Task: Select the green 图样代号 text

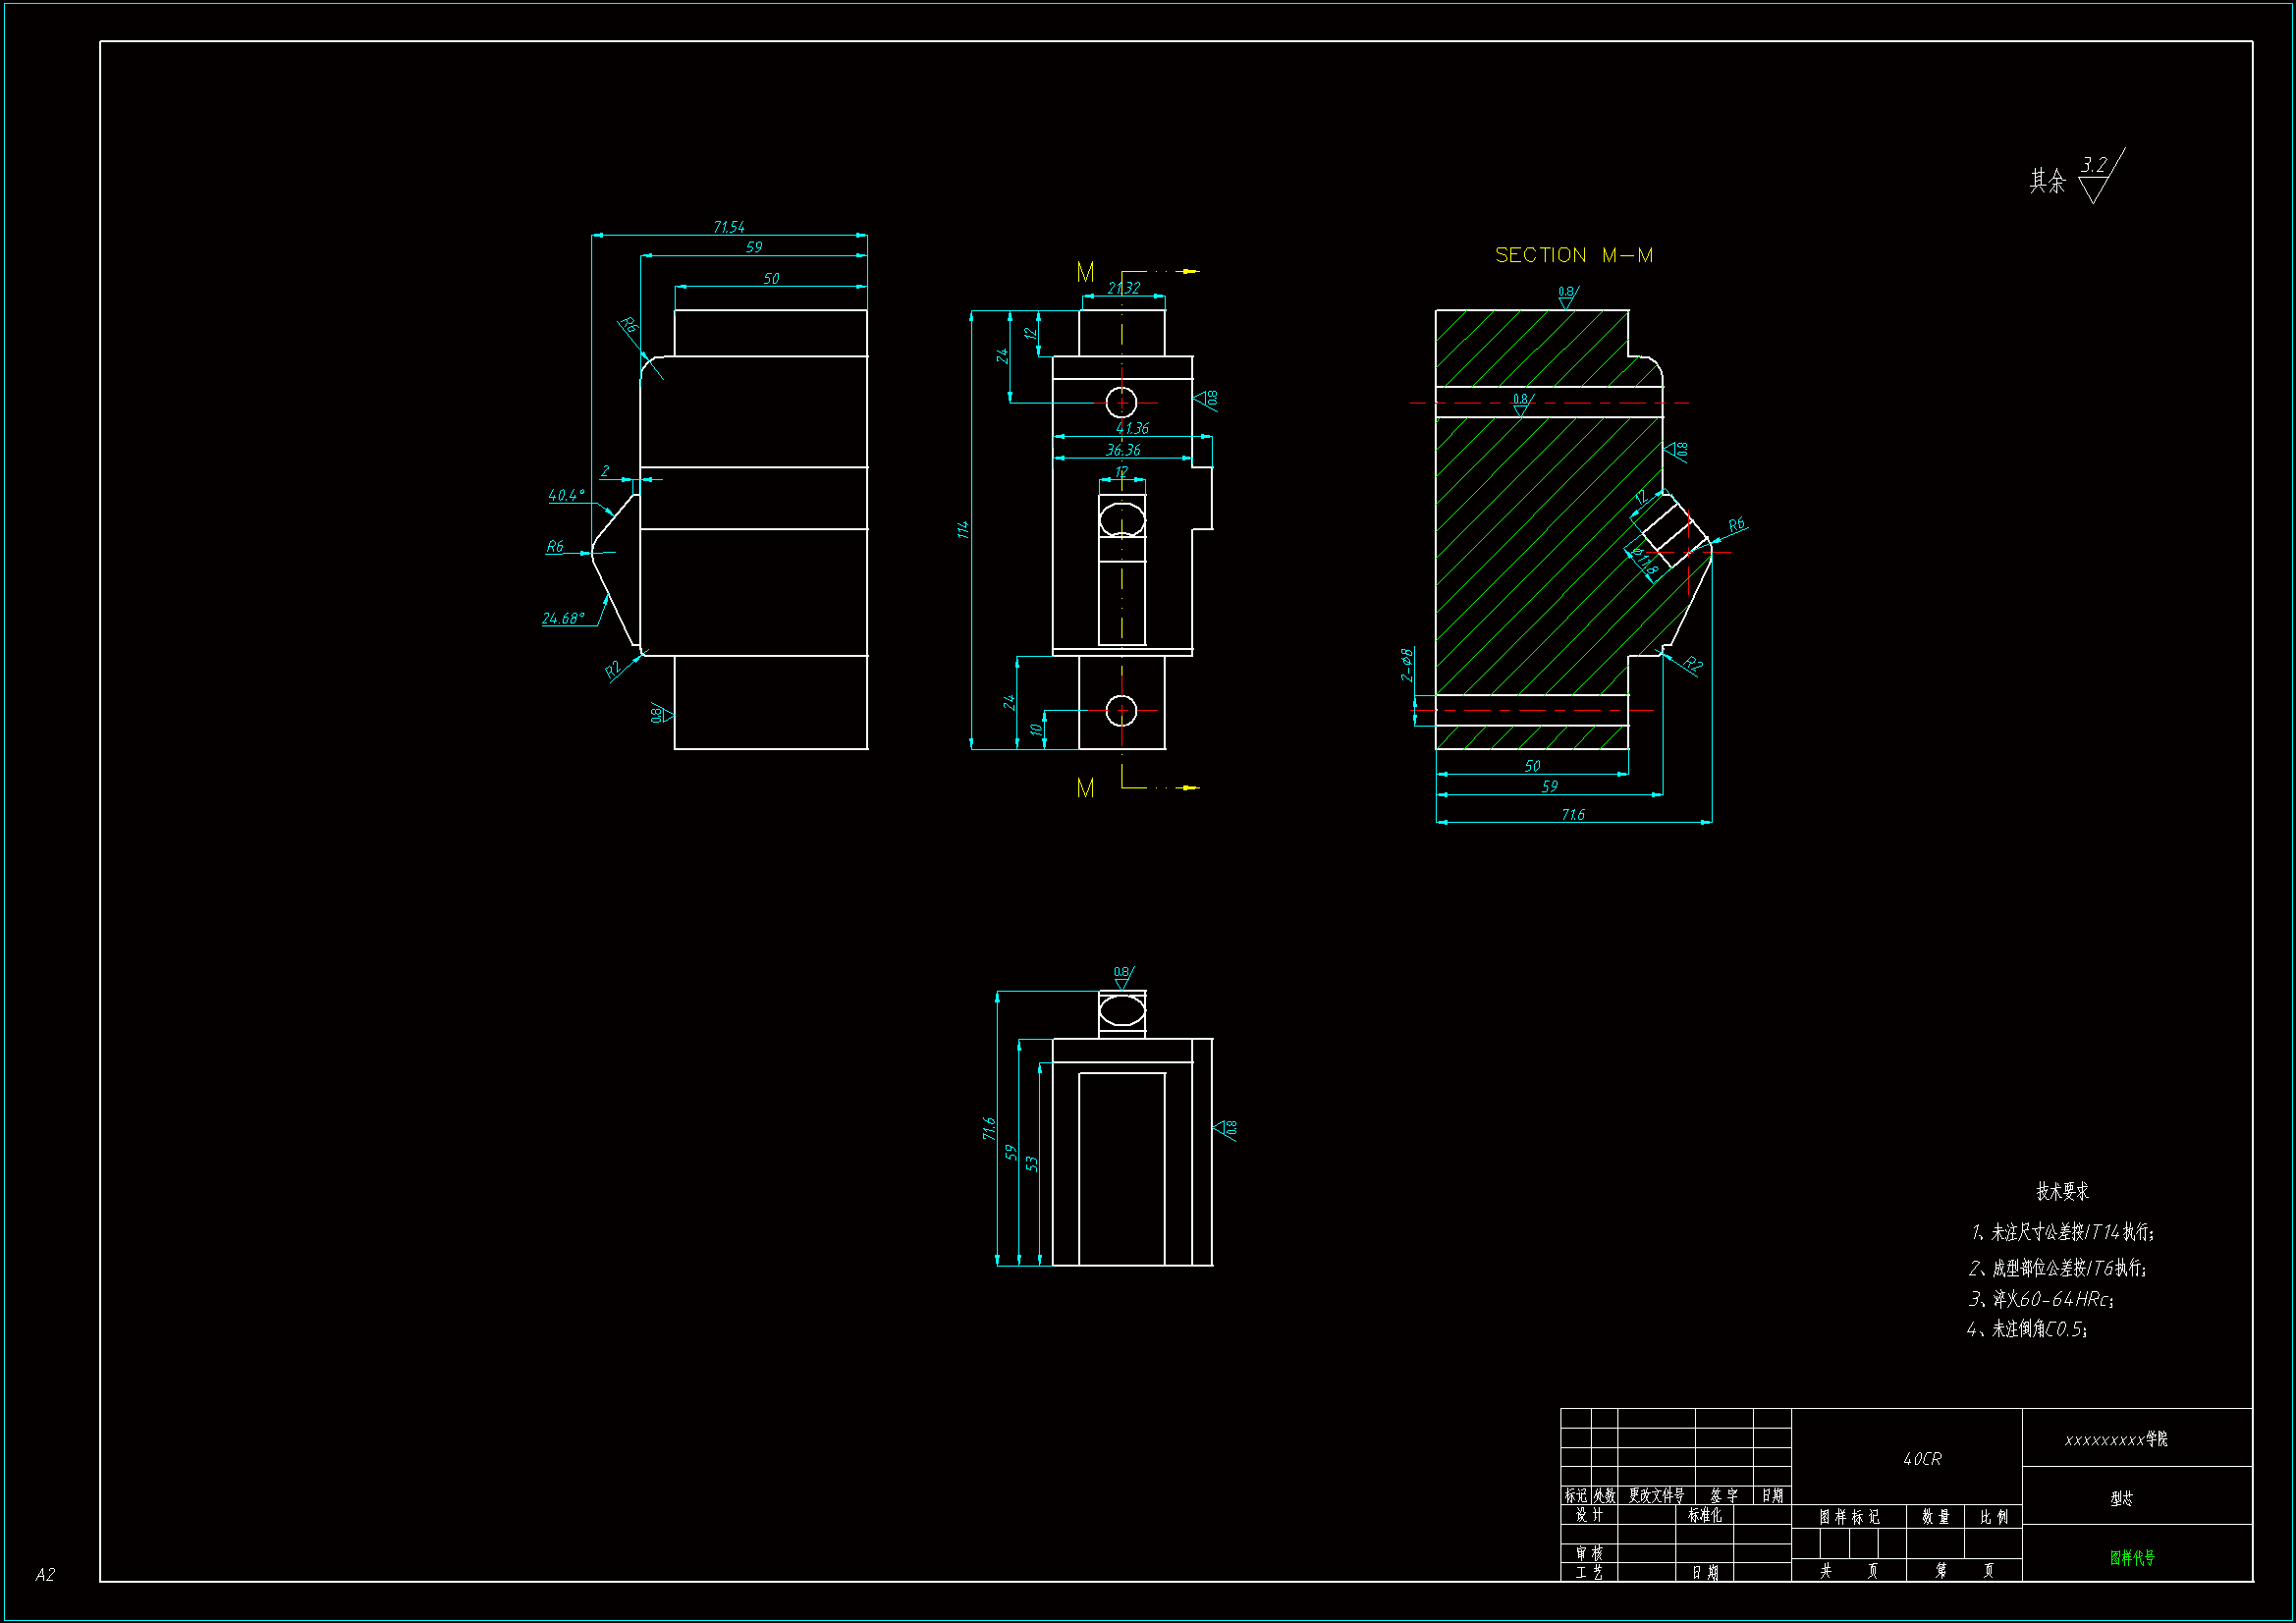Action: (2132, 1557)
